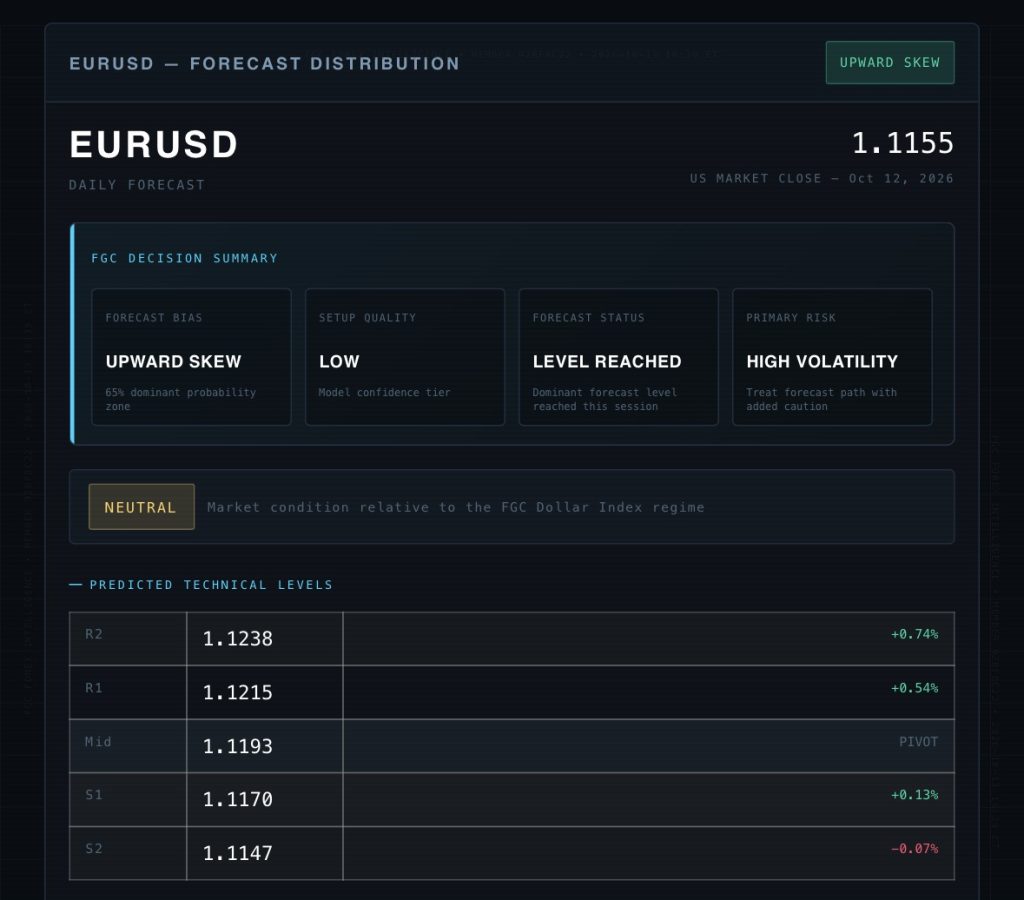
Task: Click the 1.1155 closing price
Action: [903, 143]
